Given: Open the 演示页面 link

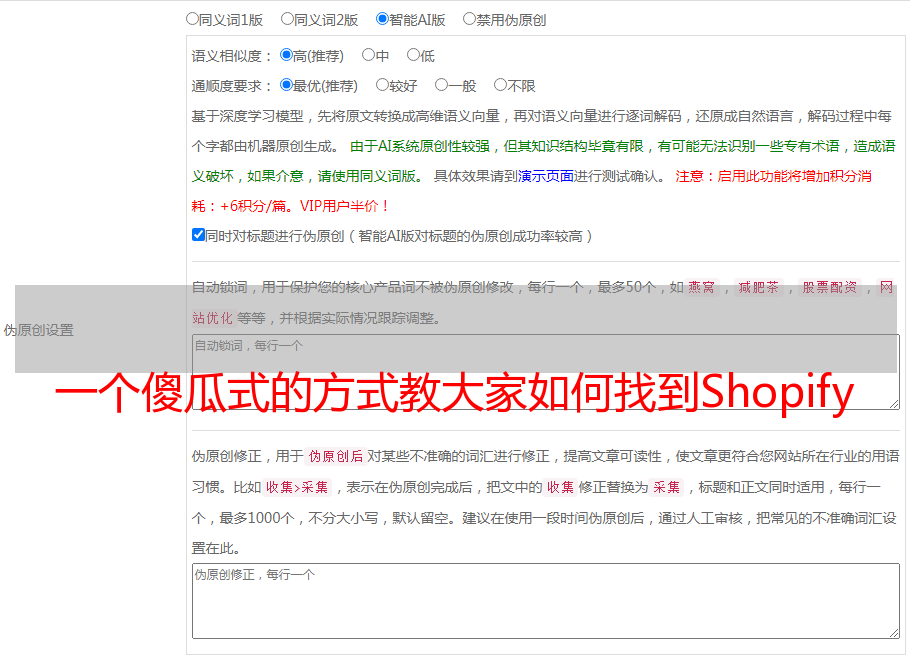Looking at the screenshot, I should point(545,176).
